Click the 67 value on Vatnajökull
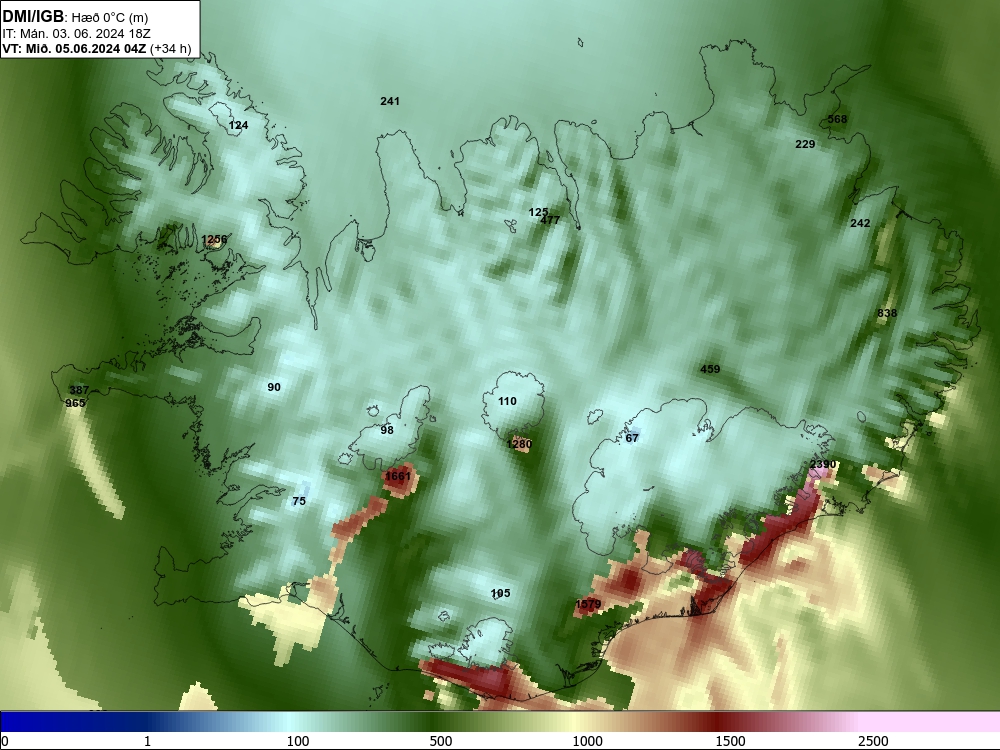The image size is (1000, 750). click(632, 438)
